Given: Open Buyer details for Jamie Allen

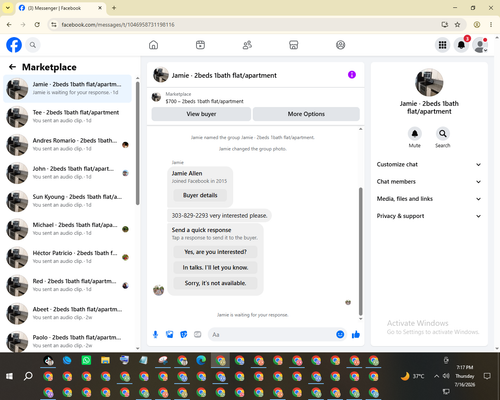Looking at the screenshot, I should pyautogui.click(x=200, y=195).
